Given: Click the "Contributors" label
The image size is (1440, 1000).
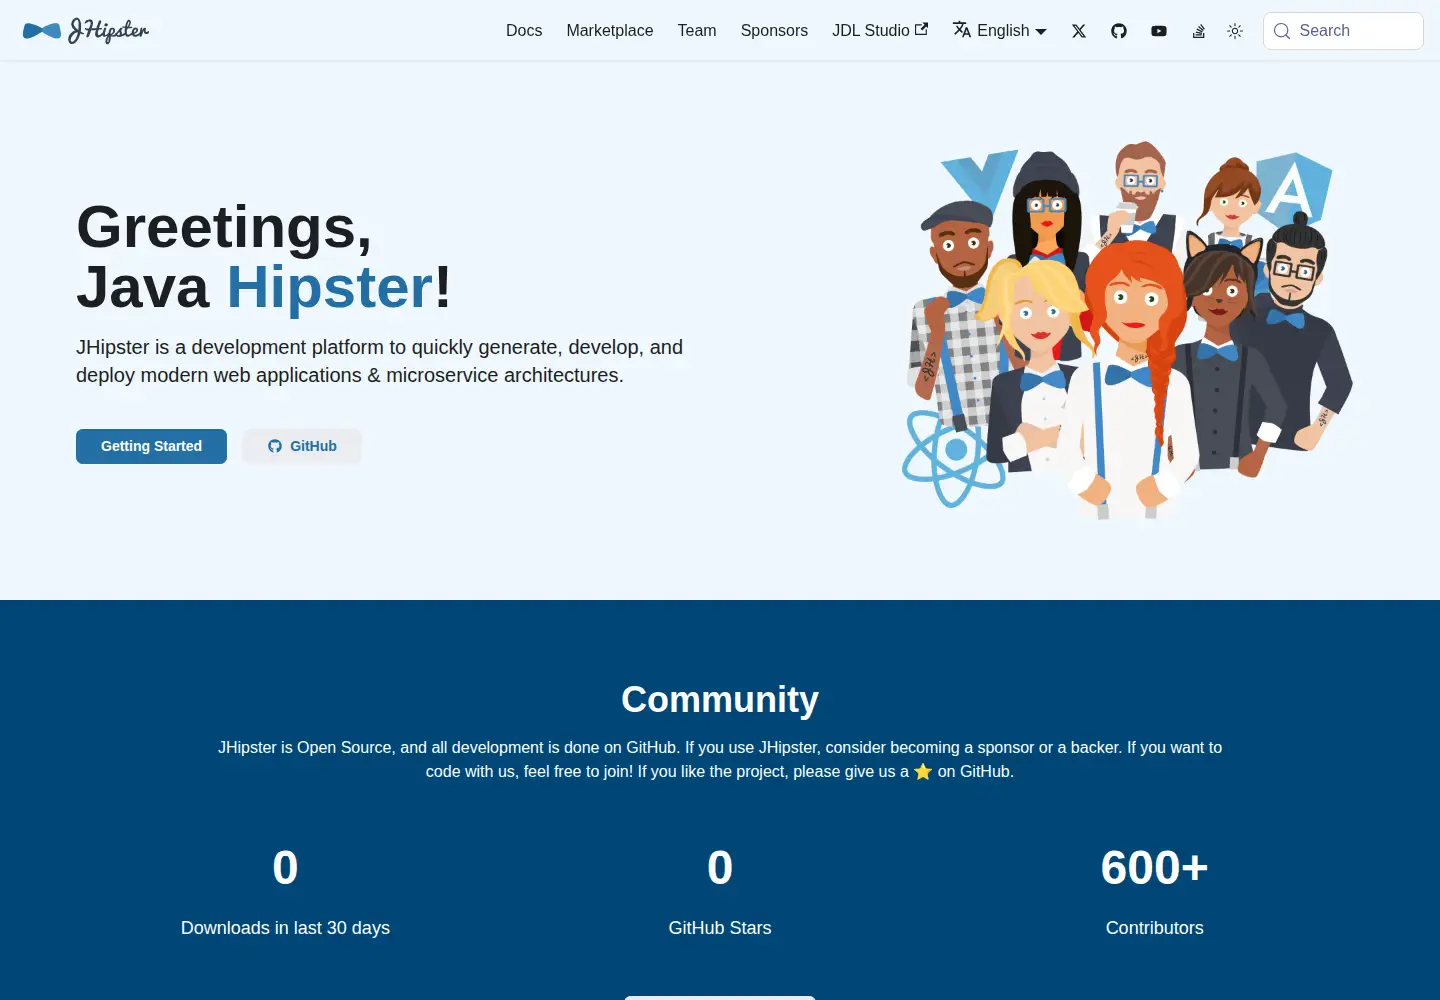Looking at the screenshot, I should click(1155, 928).
